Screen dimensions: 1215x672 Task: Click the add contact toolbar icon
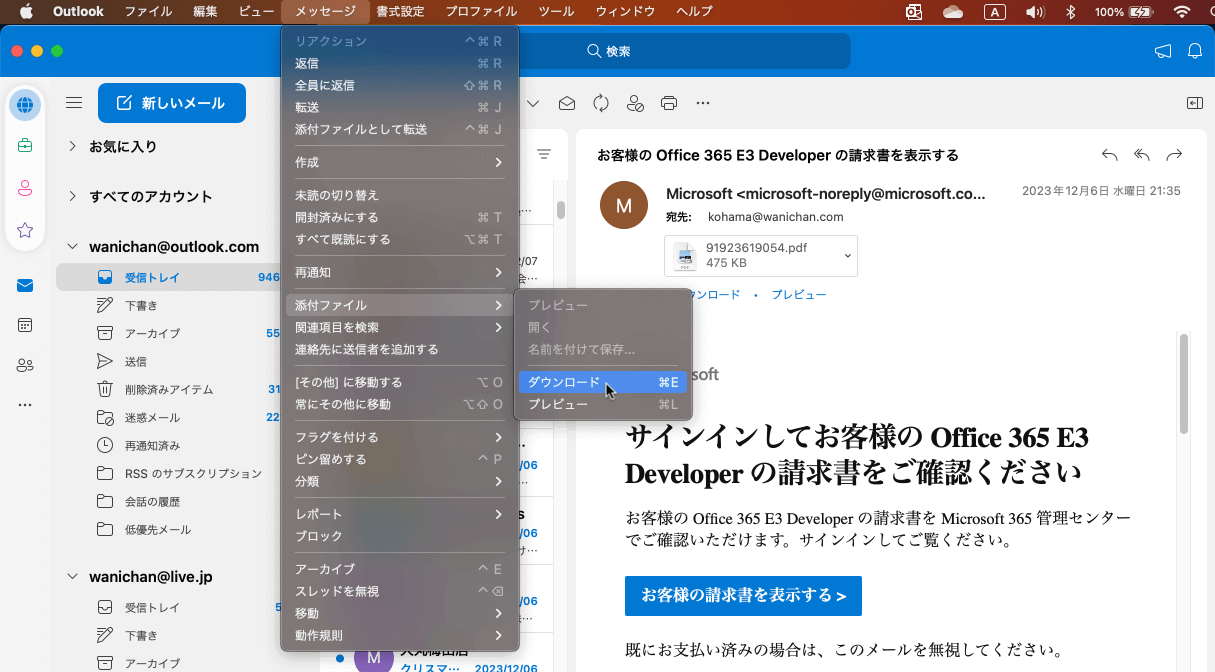[x=635, y=103]
